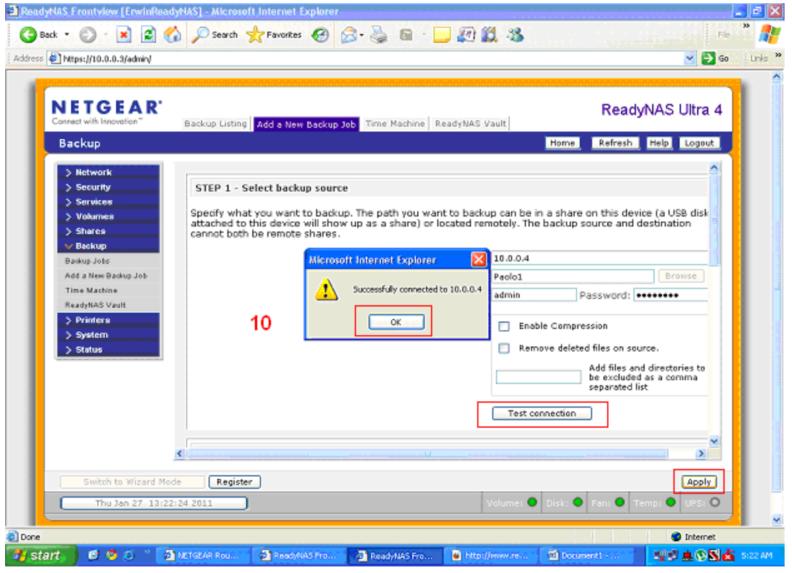Click the Mail envelope toolbar icon
The image size is (792, 573).
tap(349, 35)
